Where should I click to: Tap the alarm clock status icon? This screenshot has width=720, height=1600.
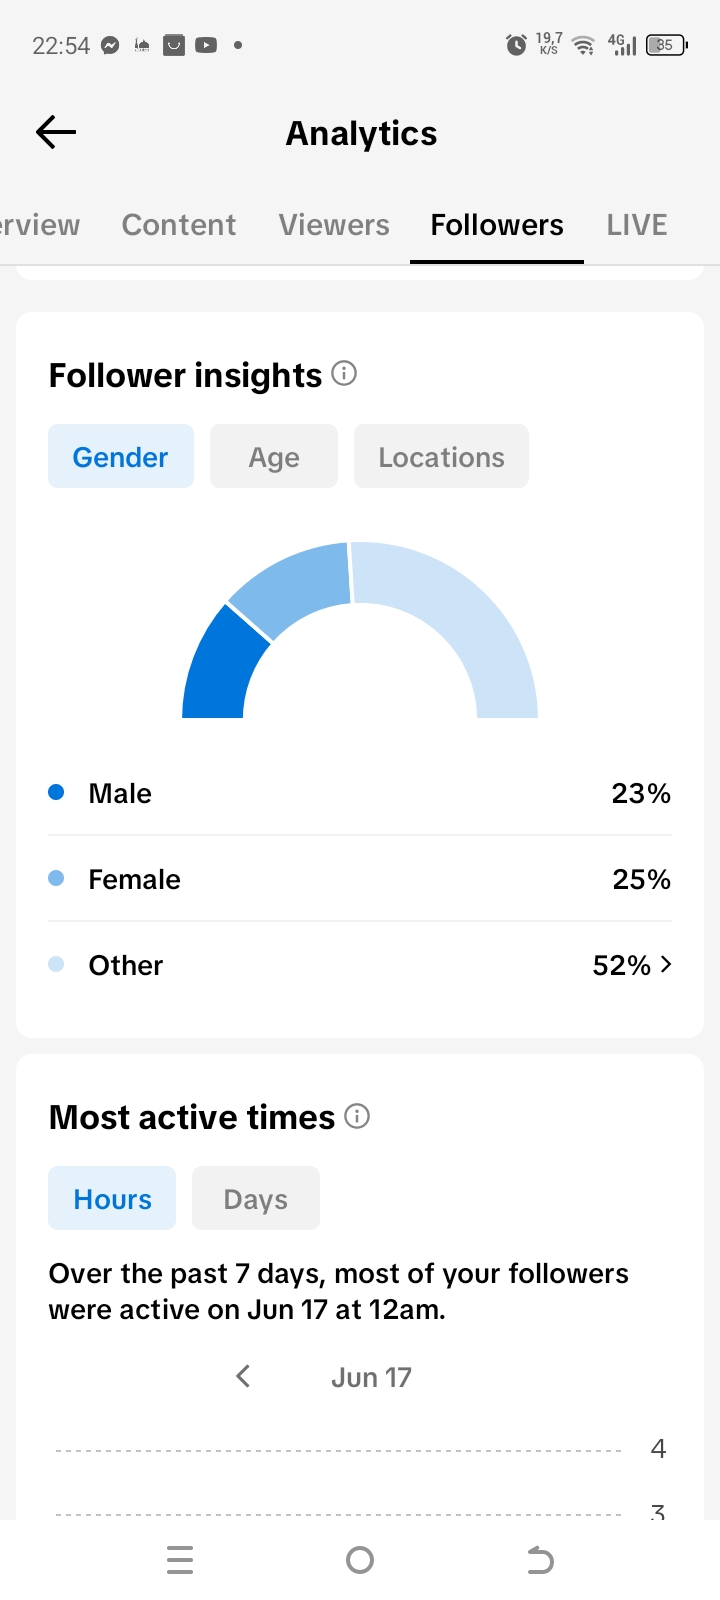tap(516, 45)
